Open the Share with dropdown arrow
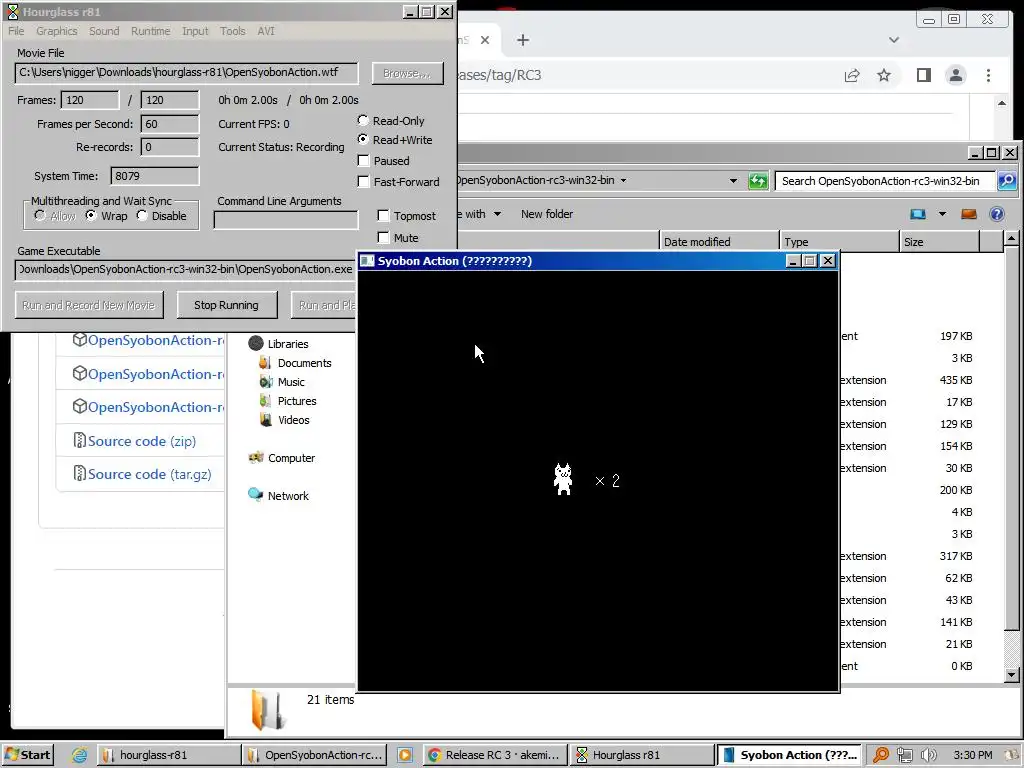Image resolution: width=1024 pixels, height=768 pixels. click(498, 214)
